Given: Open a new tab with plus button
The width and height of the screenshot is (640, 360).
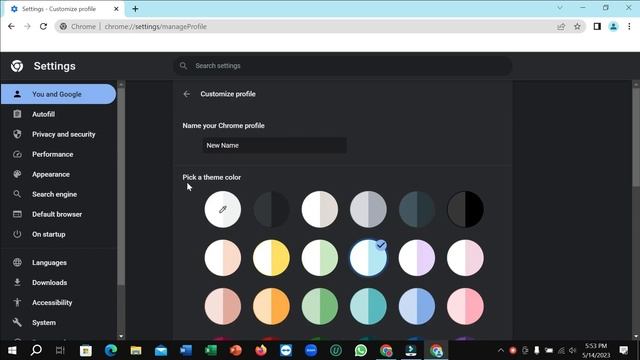Looking at the screenshot, I should pyautogui.click(x=135, y=9).
